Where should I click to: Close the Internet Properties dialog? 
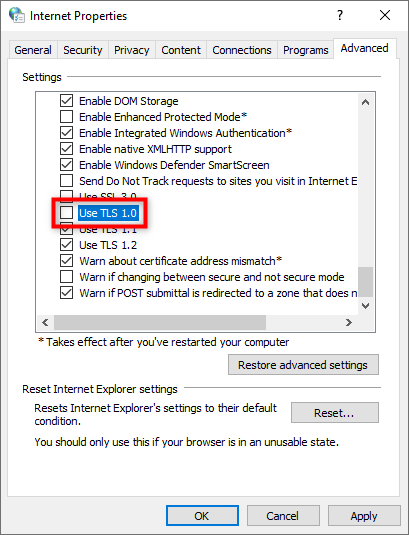(x=385, y=15)
